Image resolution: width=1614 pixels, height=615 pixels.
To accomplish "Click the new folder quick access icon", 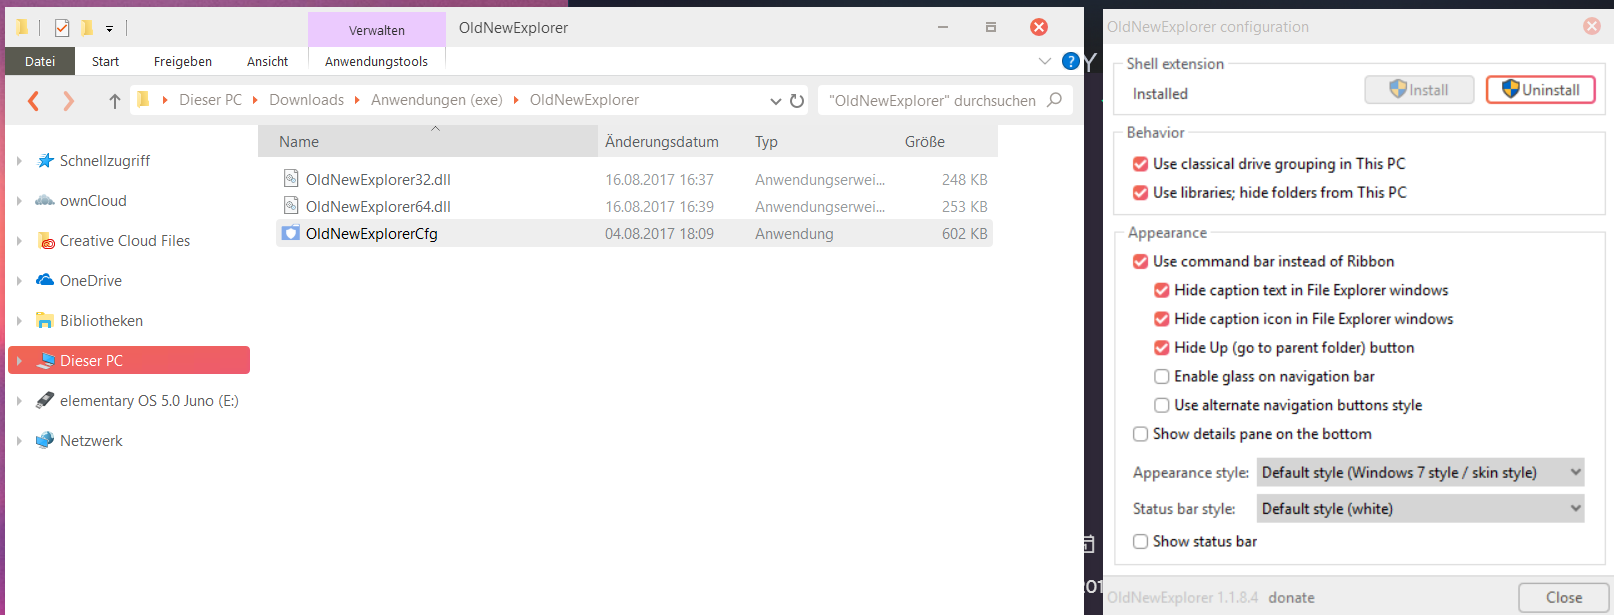I will pos(87,28).
